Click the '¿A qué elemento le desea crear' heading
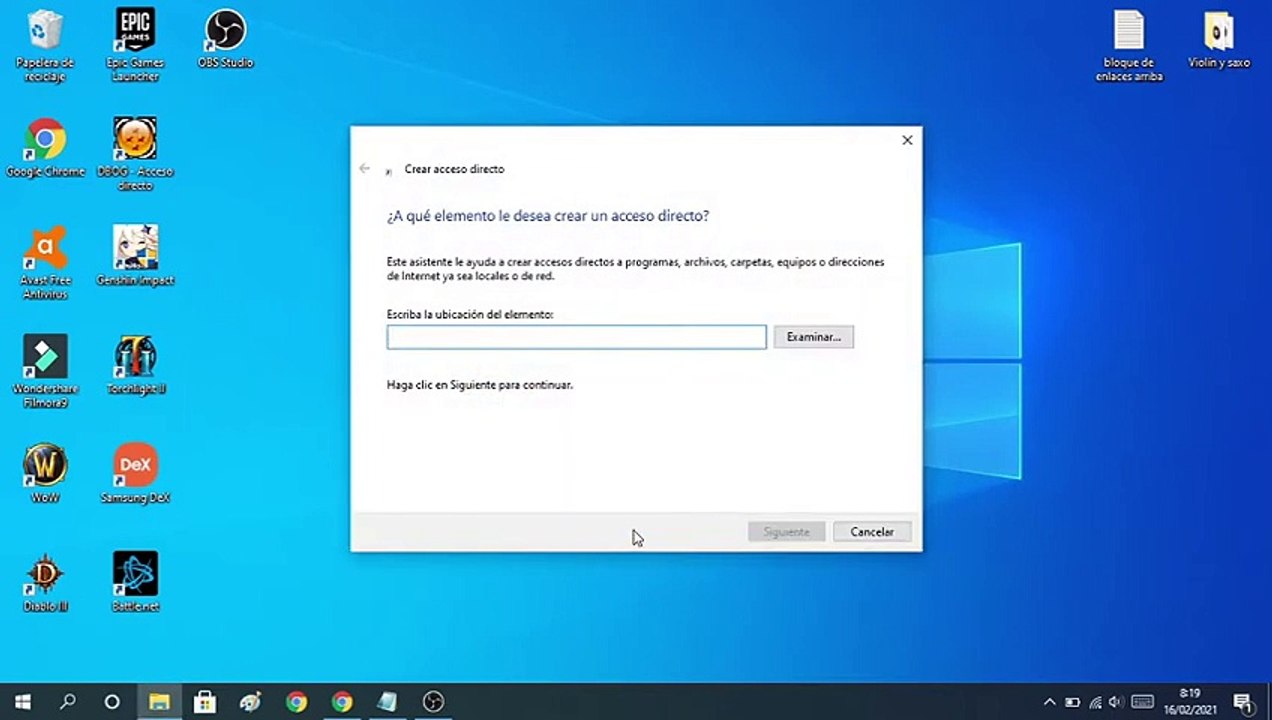Viewport: 1272px width, 720px height. [548, 216]
